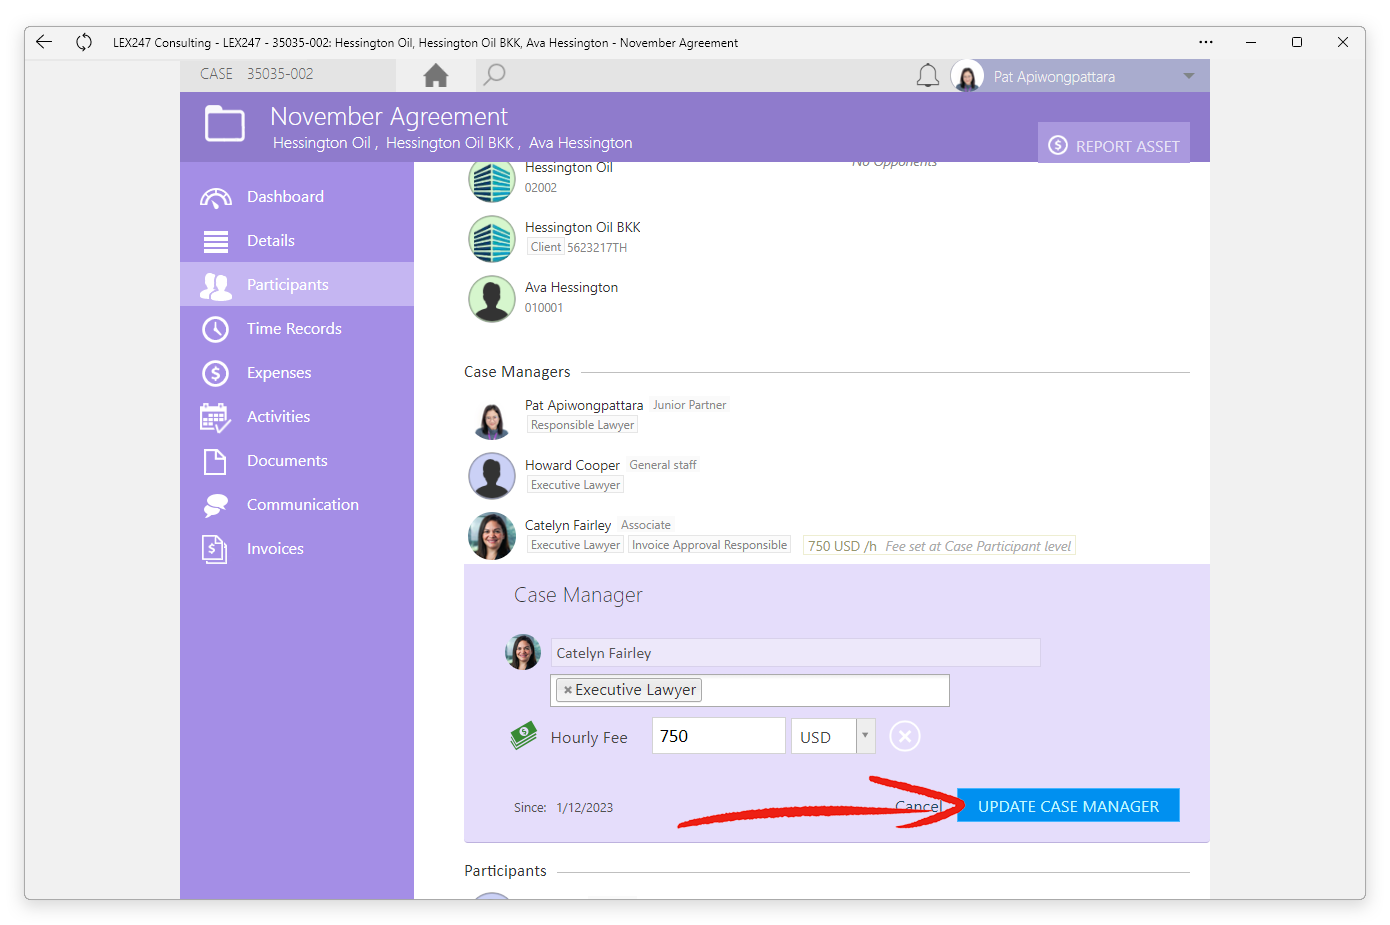Open Expenses in the sidebar
Viewport: 1390px width, 925px height.
pyautogui.click(x=297, y=373)
